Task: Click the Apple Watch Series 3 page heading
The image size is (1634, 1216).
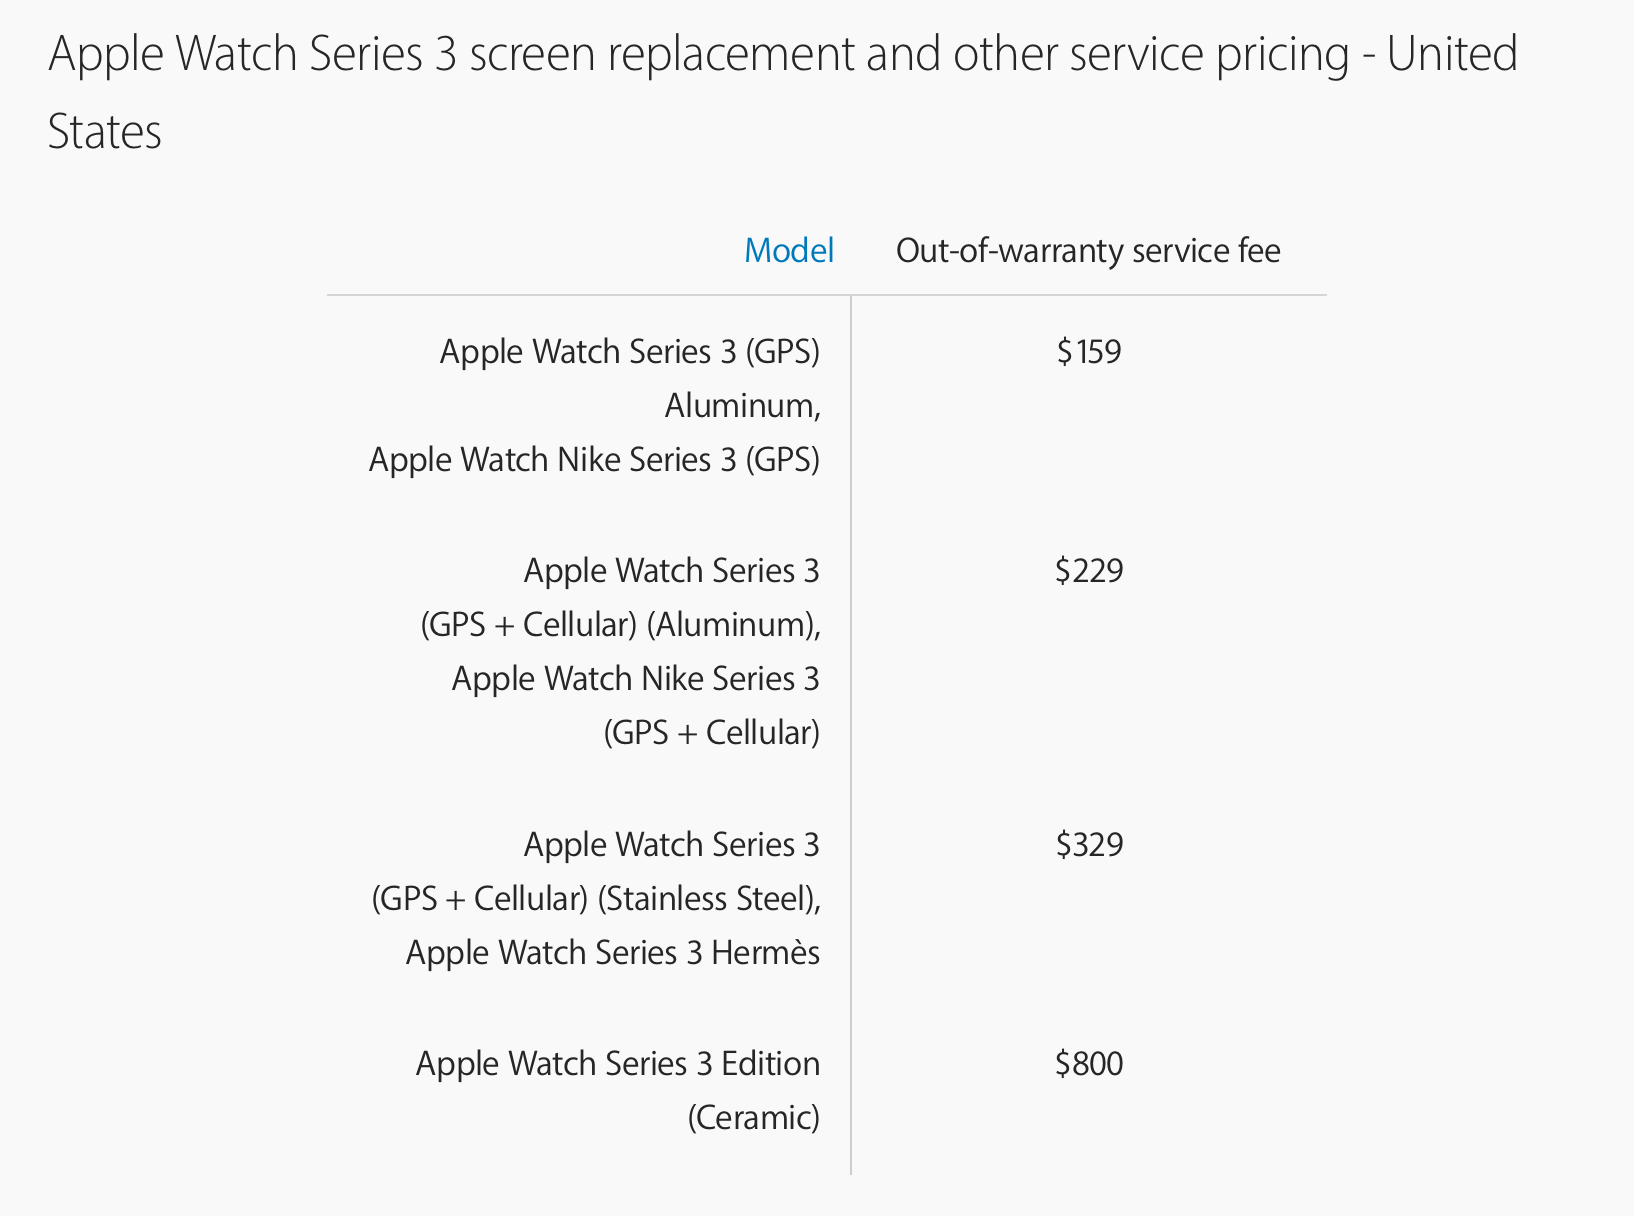Action: [782, 54]
